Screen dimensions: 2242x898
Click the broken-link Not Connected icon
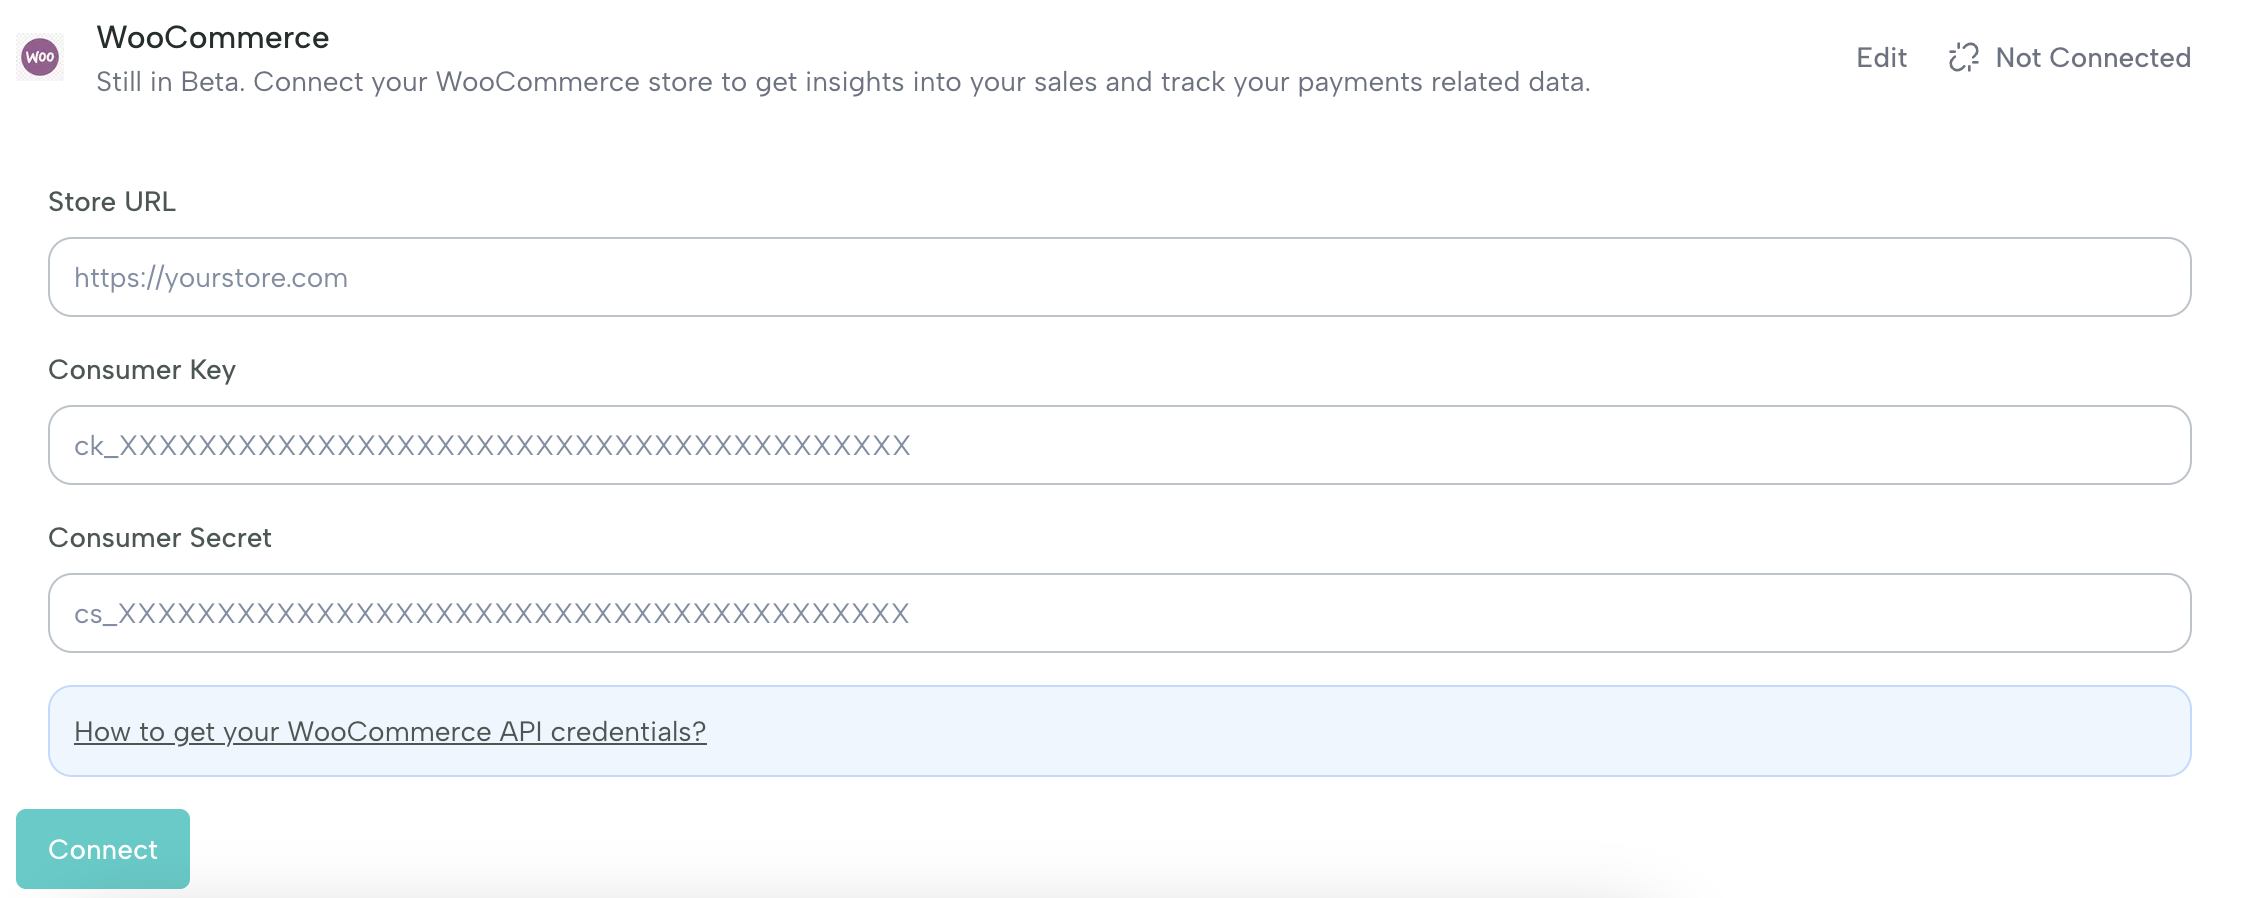click(x=1963, y=57)
